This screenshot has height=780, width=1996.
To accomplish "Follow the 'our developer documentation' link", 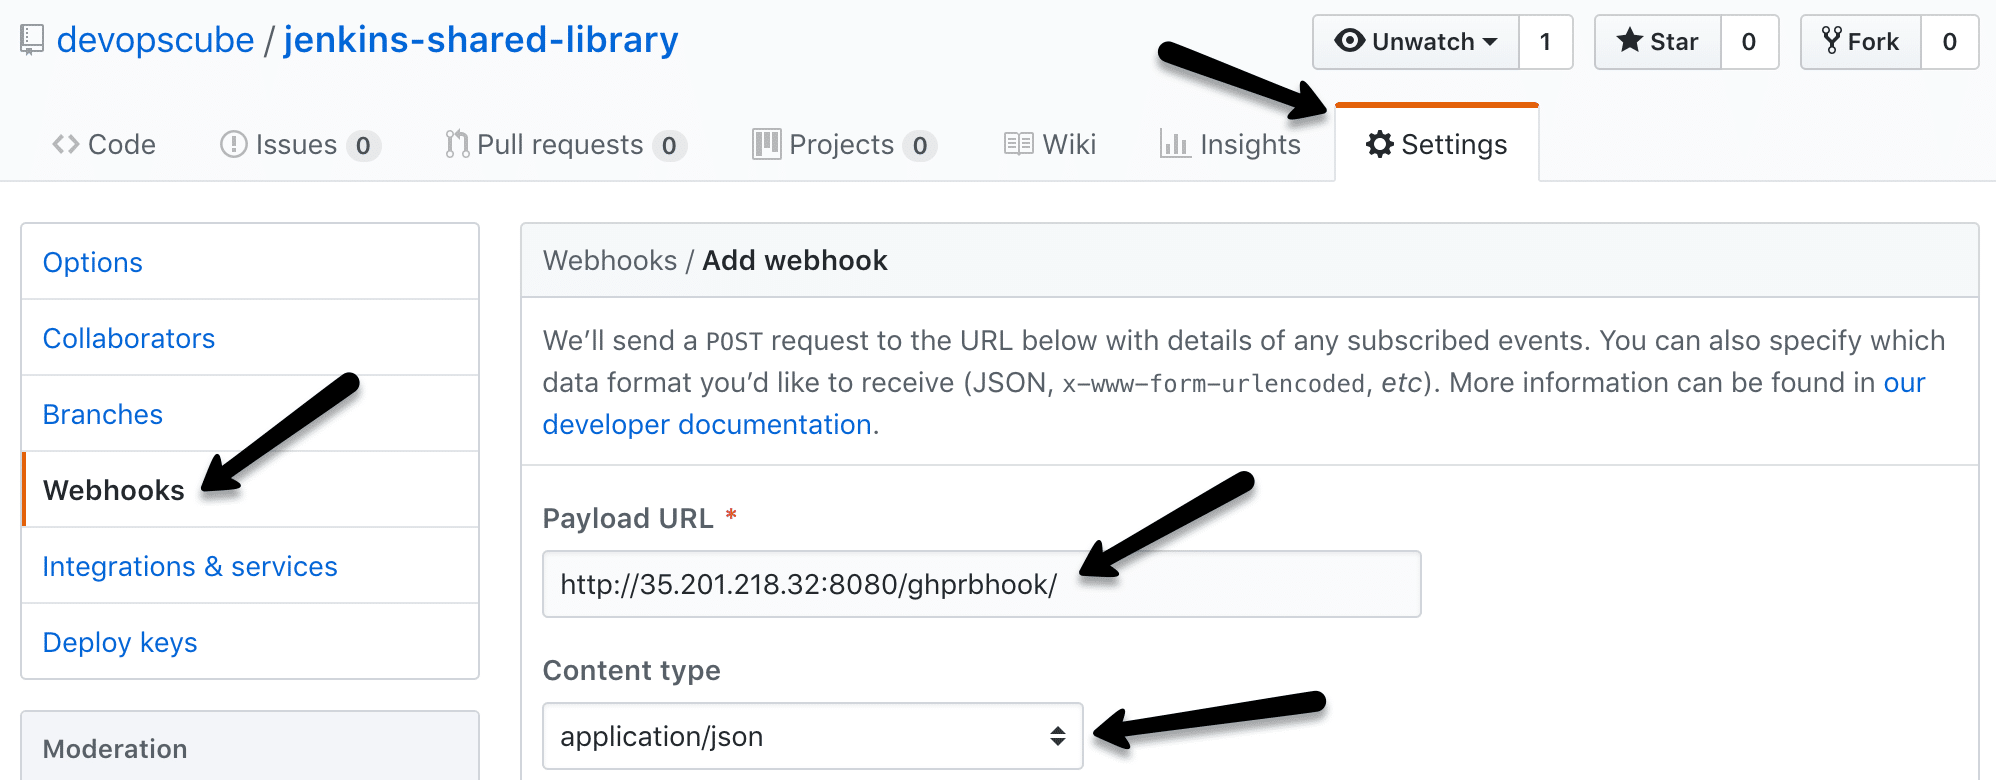I will 708,425.
